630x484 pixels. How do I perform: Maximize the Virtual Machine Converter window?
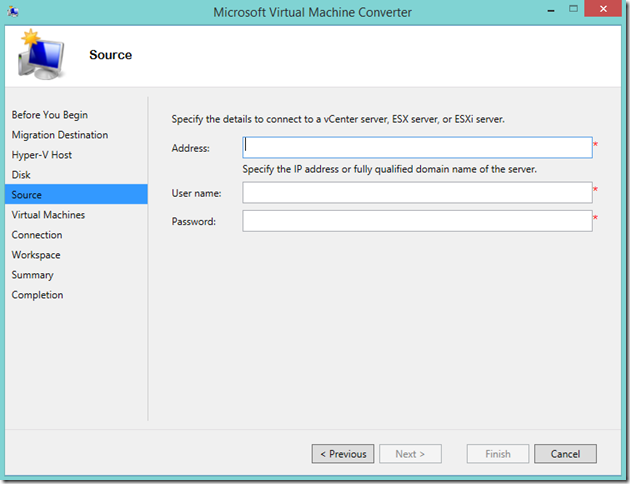point(573,9)
